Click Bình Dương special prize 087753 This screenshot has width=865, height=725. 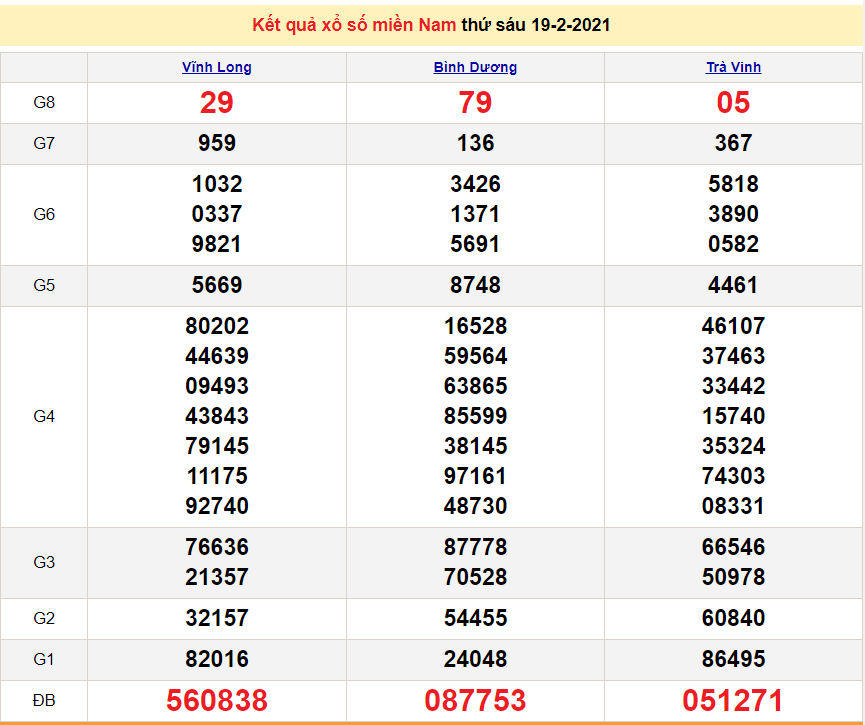coord(475,700)
